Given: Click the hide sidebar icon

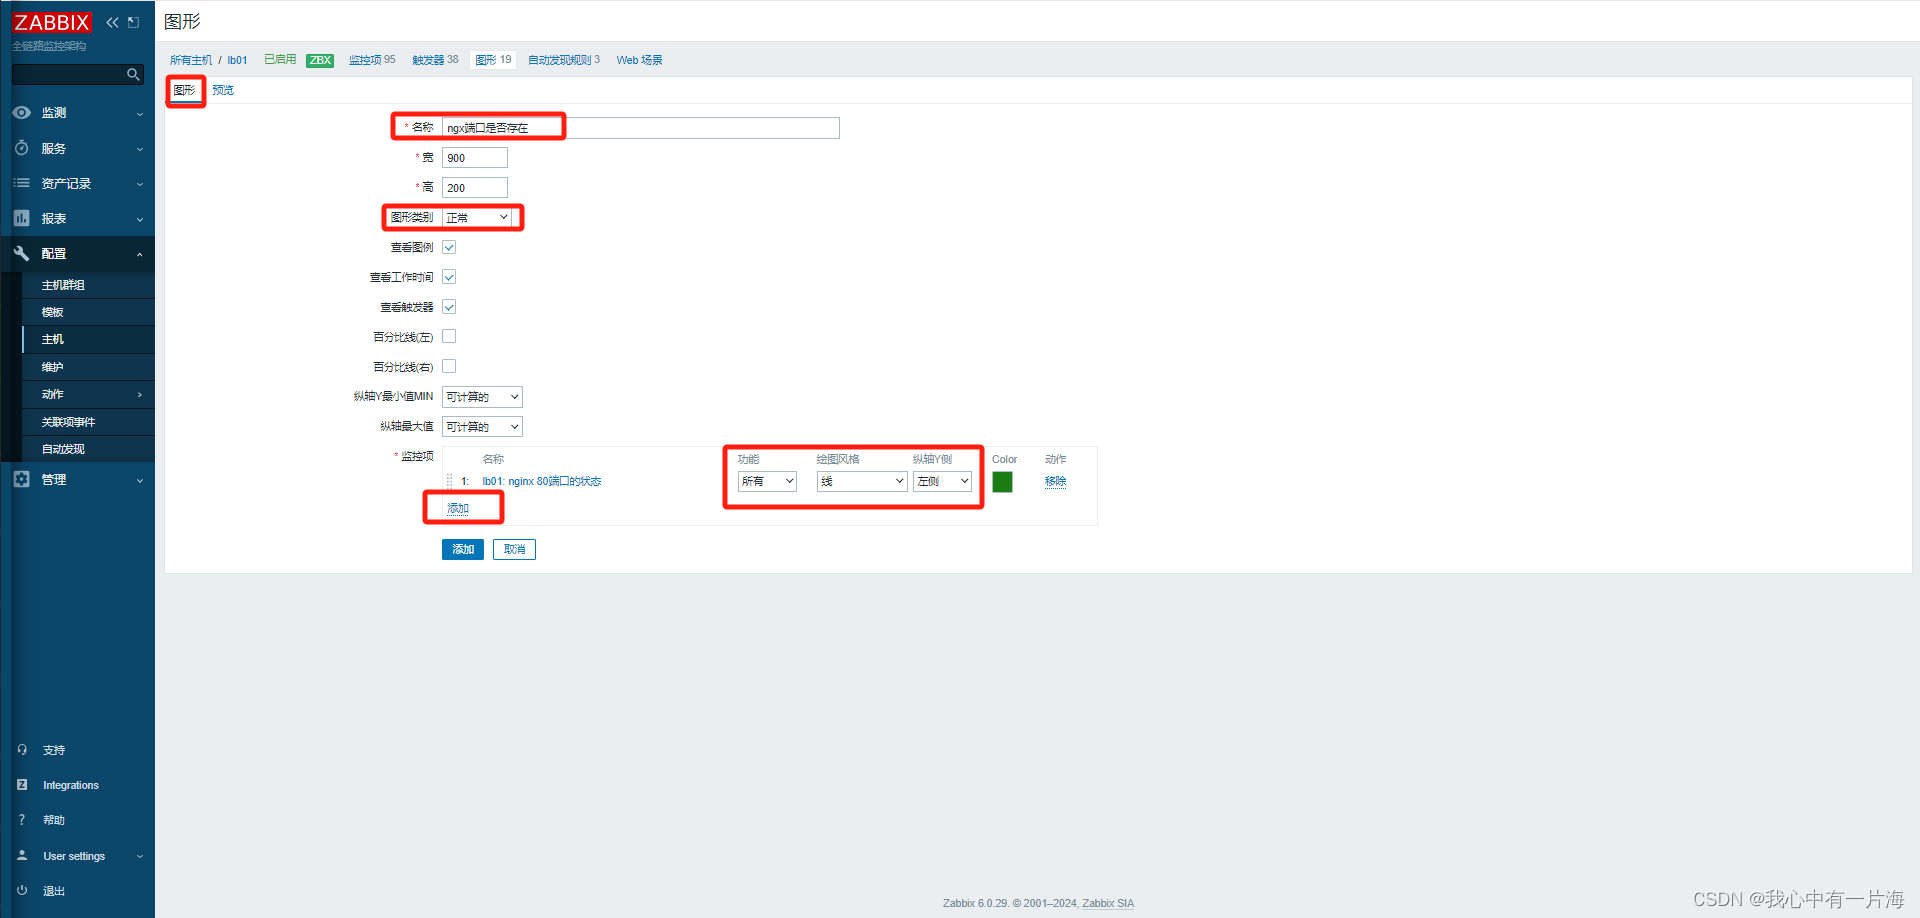Looking at the screenshot, I should pyautogui.click(x=133, y=22).
